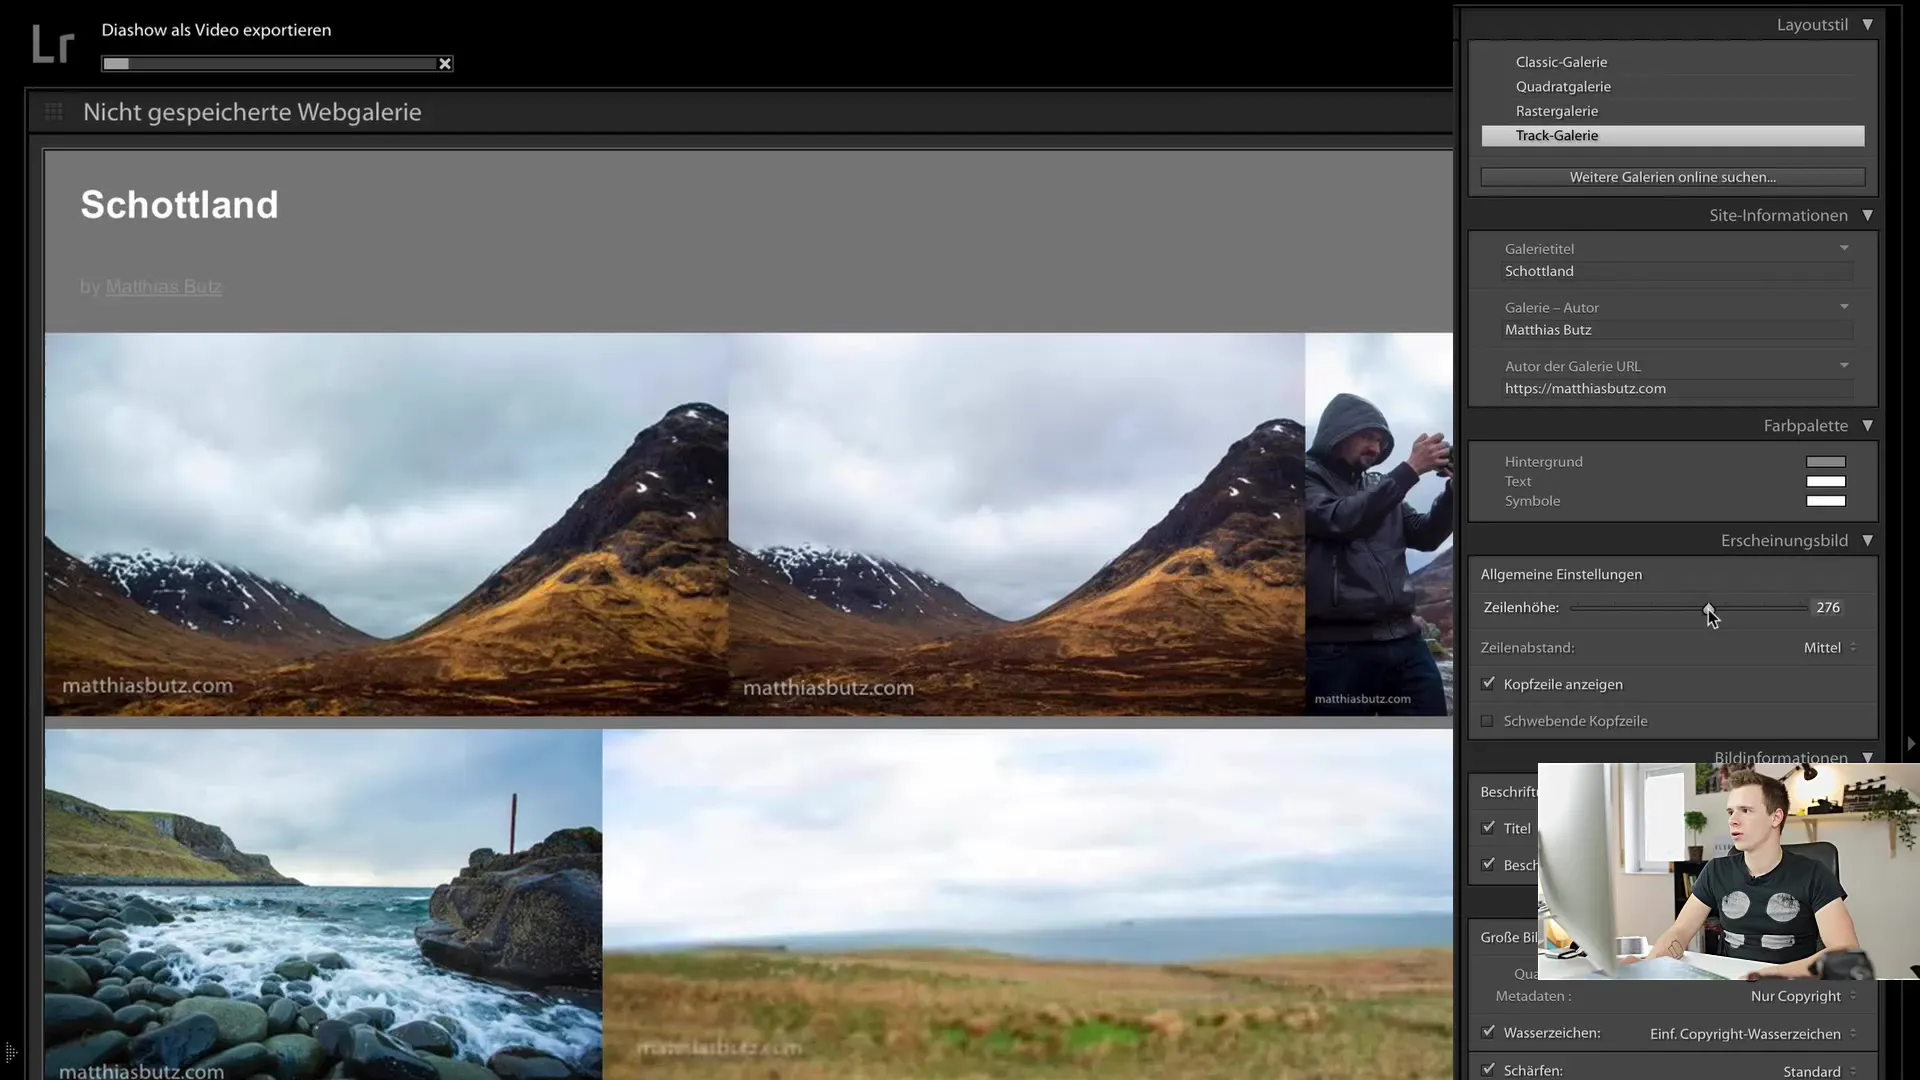Click Nicht gespeicherte Webgalerie title
Image resolution: width=1920 pixels, height=1080 pixels.
[x=252, y=112]
